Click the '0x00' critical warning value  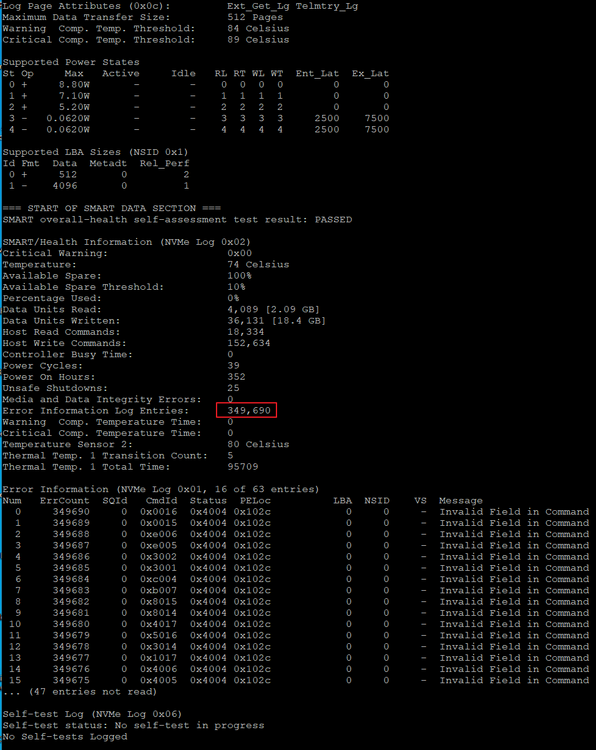[239, 254]
